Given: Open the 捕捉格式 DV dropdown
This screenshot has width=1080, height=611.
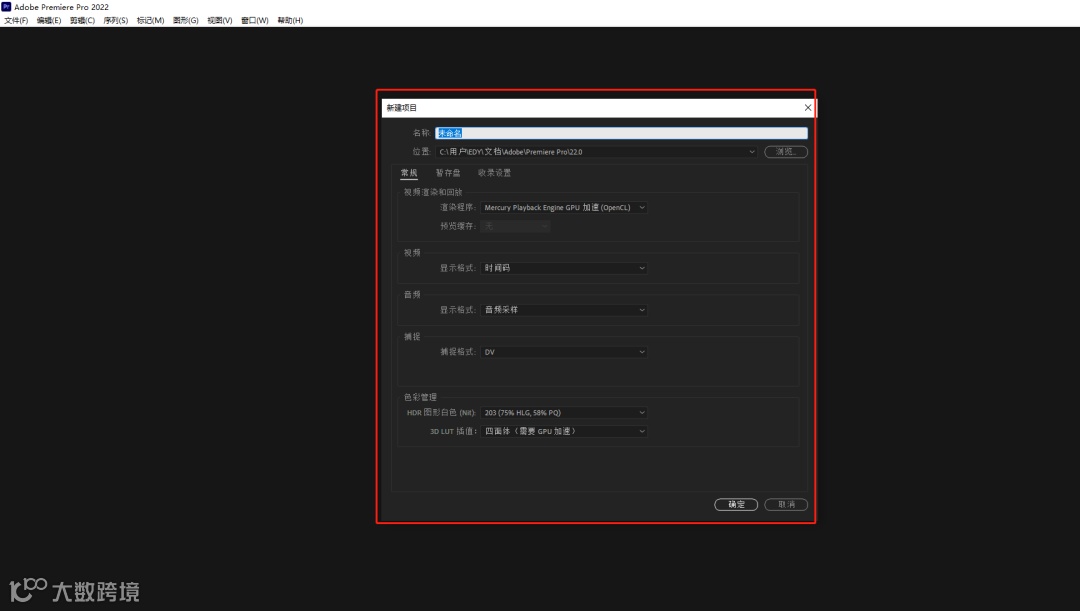Looking at the screenshot, I should [563, 352].
